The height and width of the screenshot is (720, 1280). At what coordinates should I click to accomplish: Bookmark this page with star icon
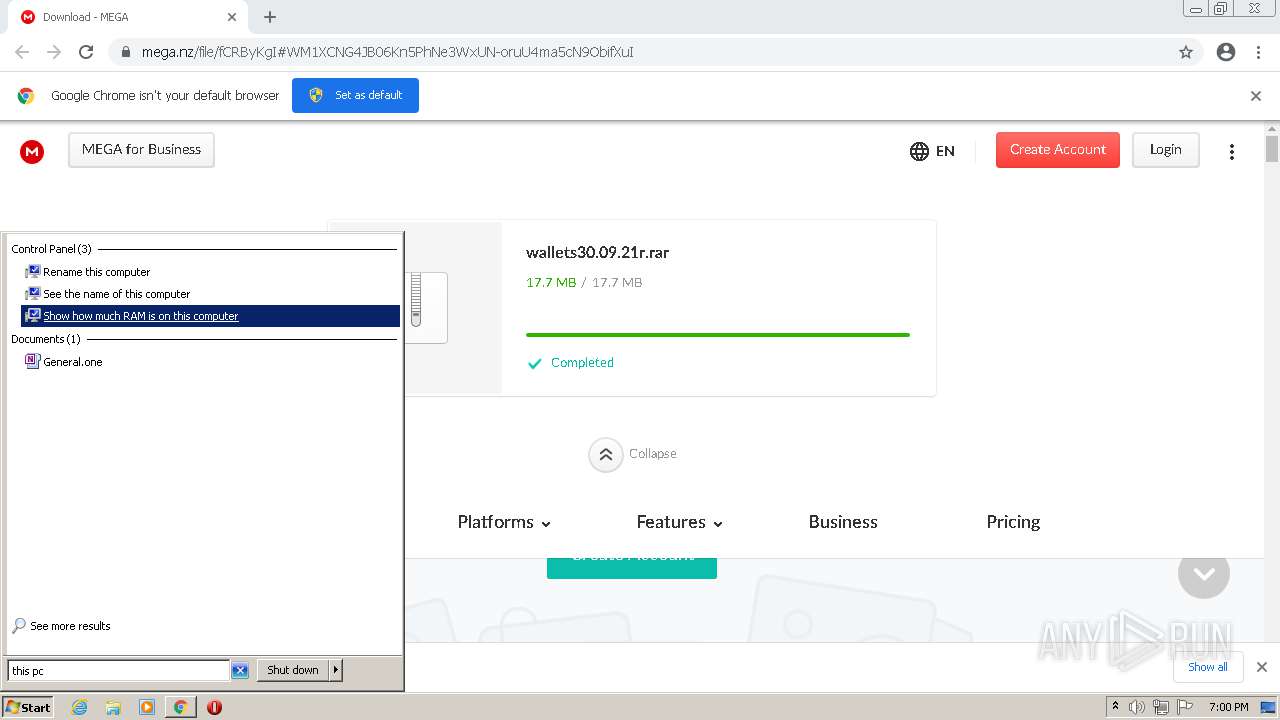tap(1186, 52)
